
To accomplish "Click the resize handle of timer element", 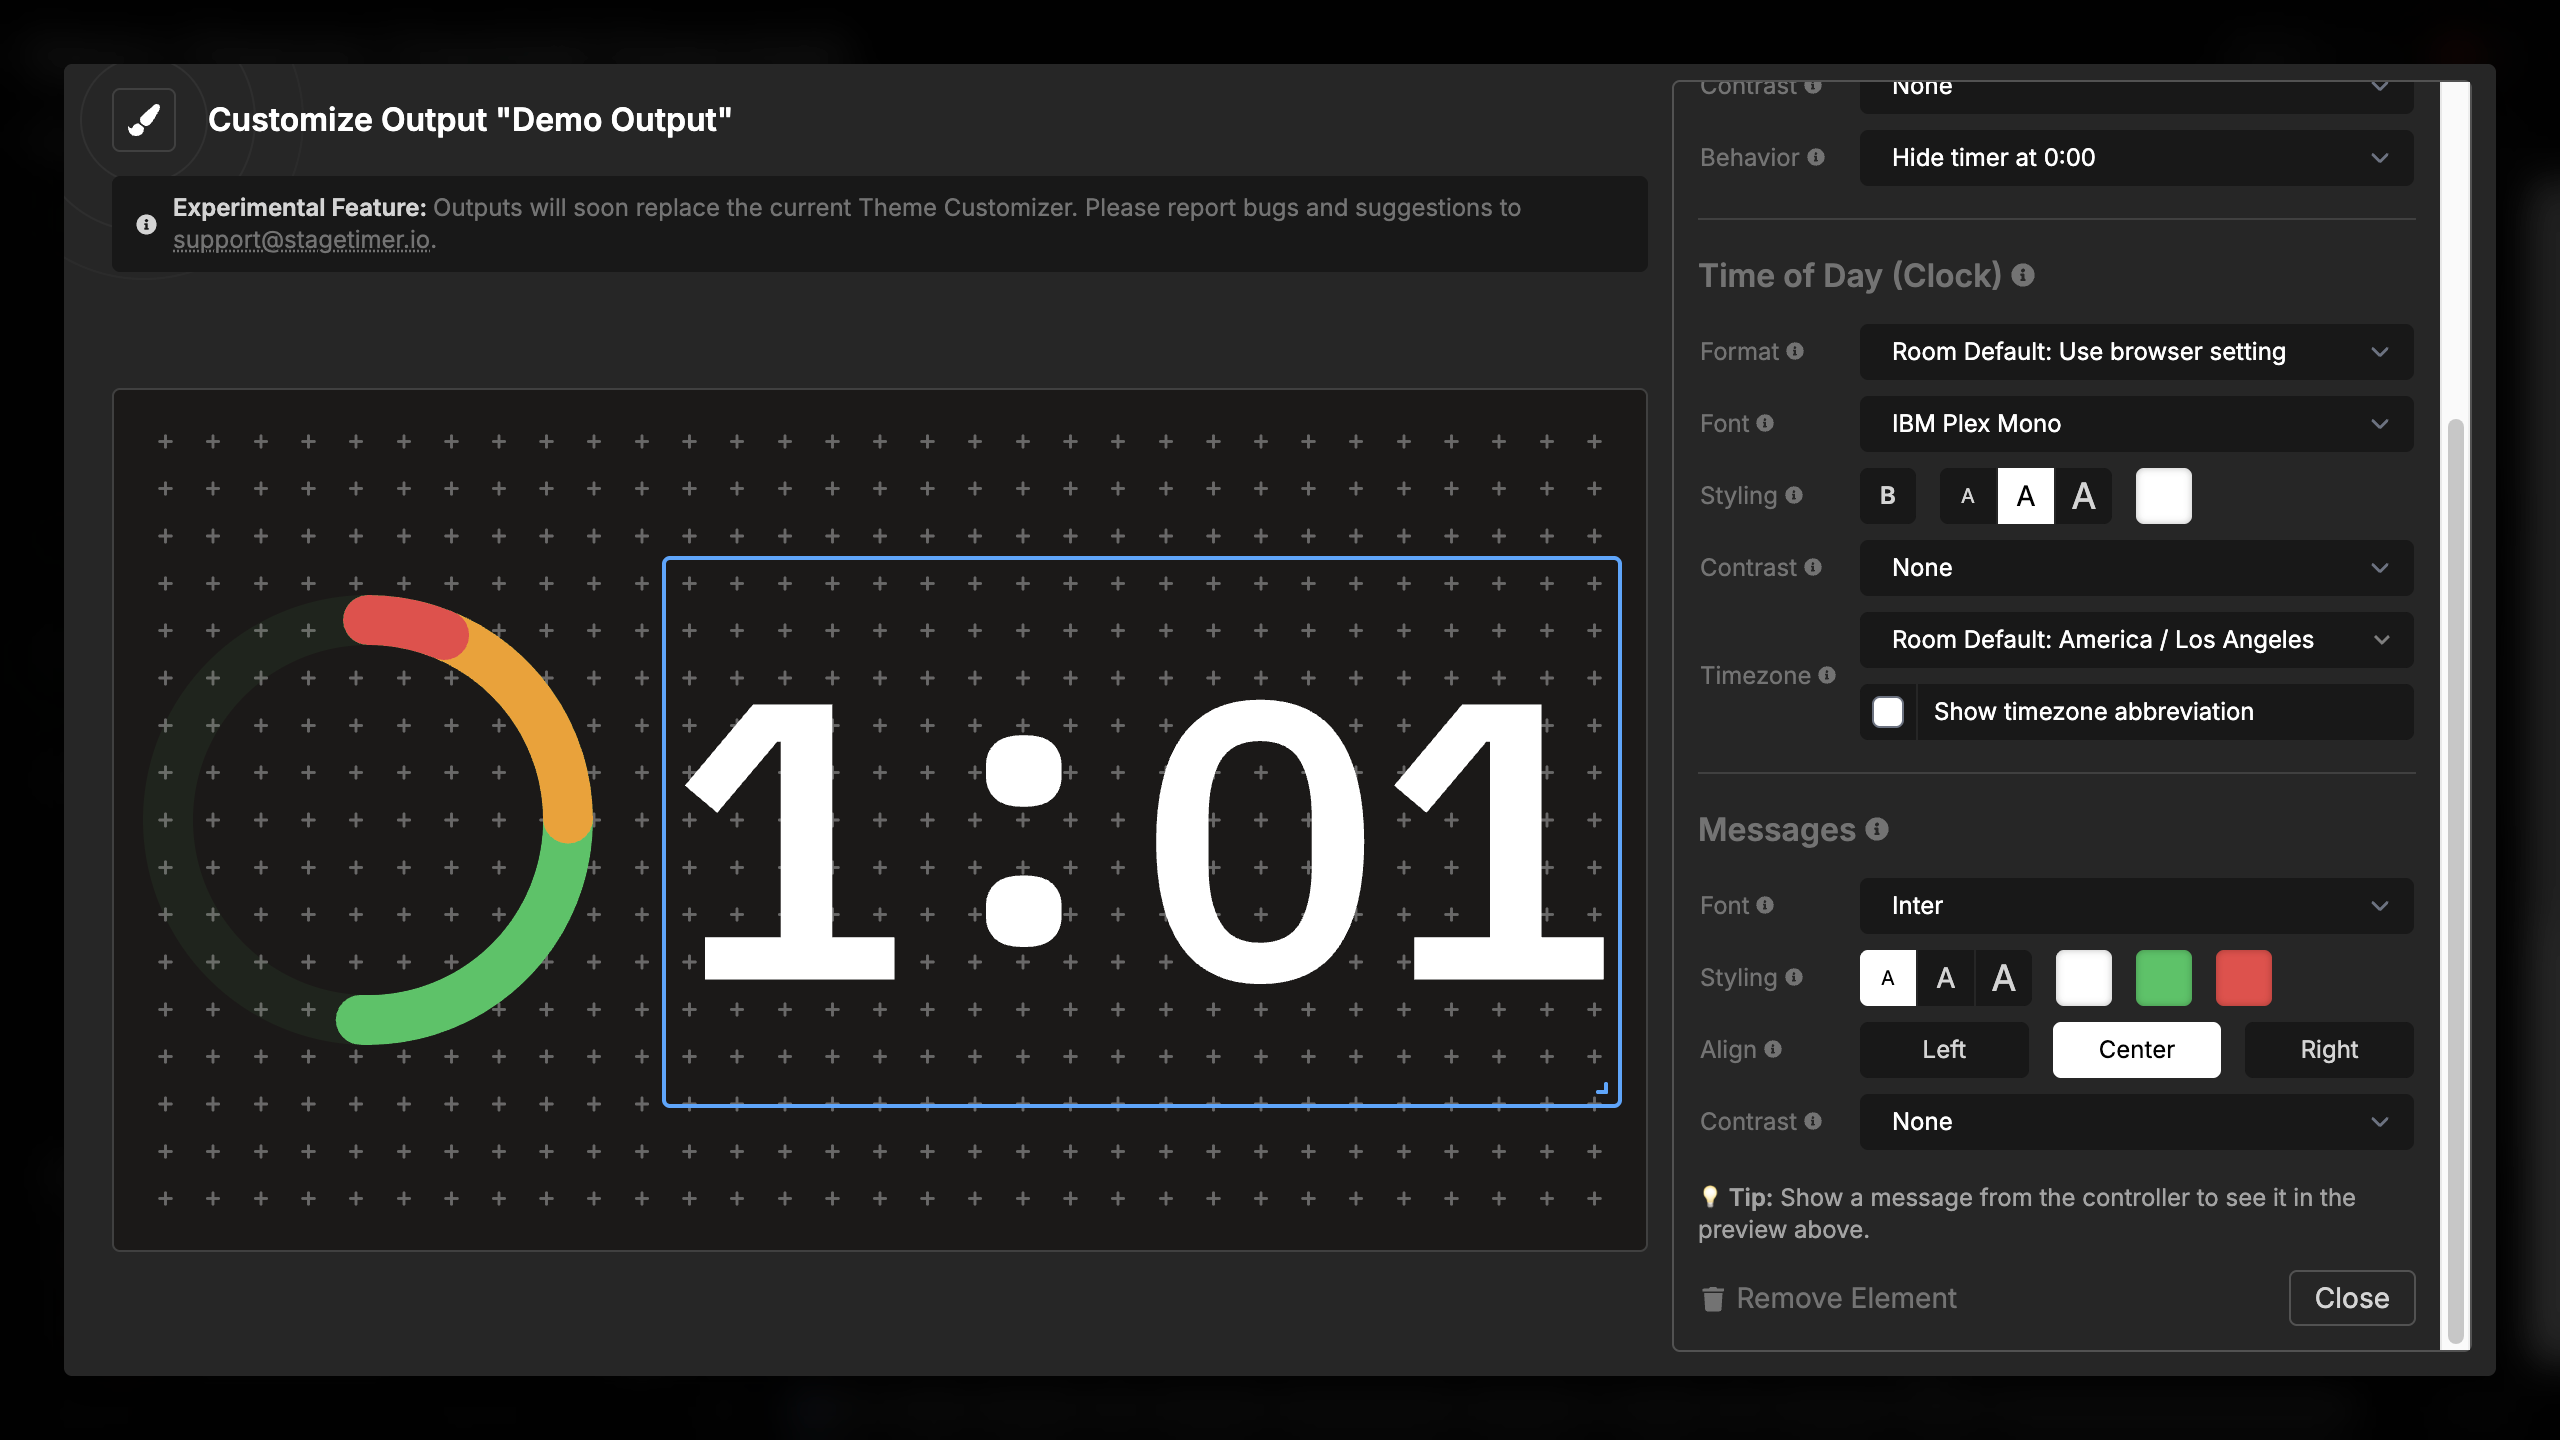I will tap(1602, 1088).
